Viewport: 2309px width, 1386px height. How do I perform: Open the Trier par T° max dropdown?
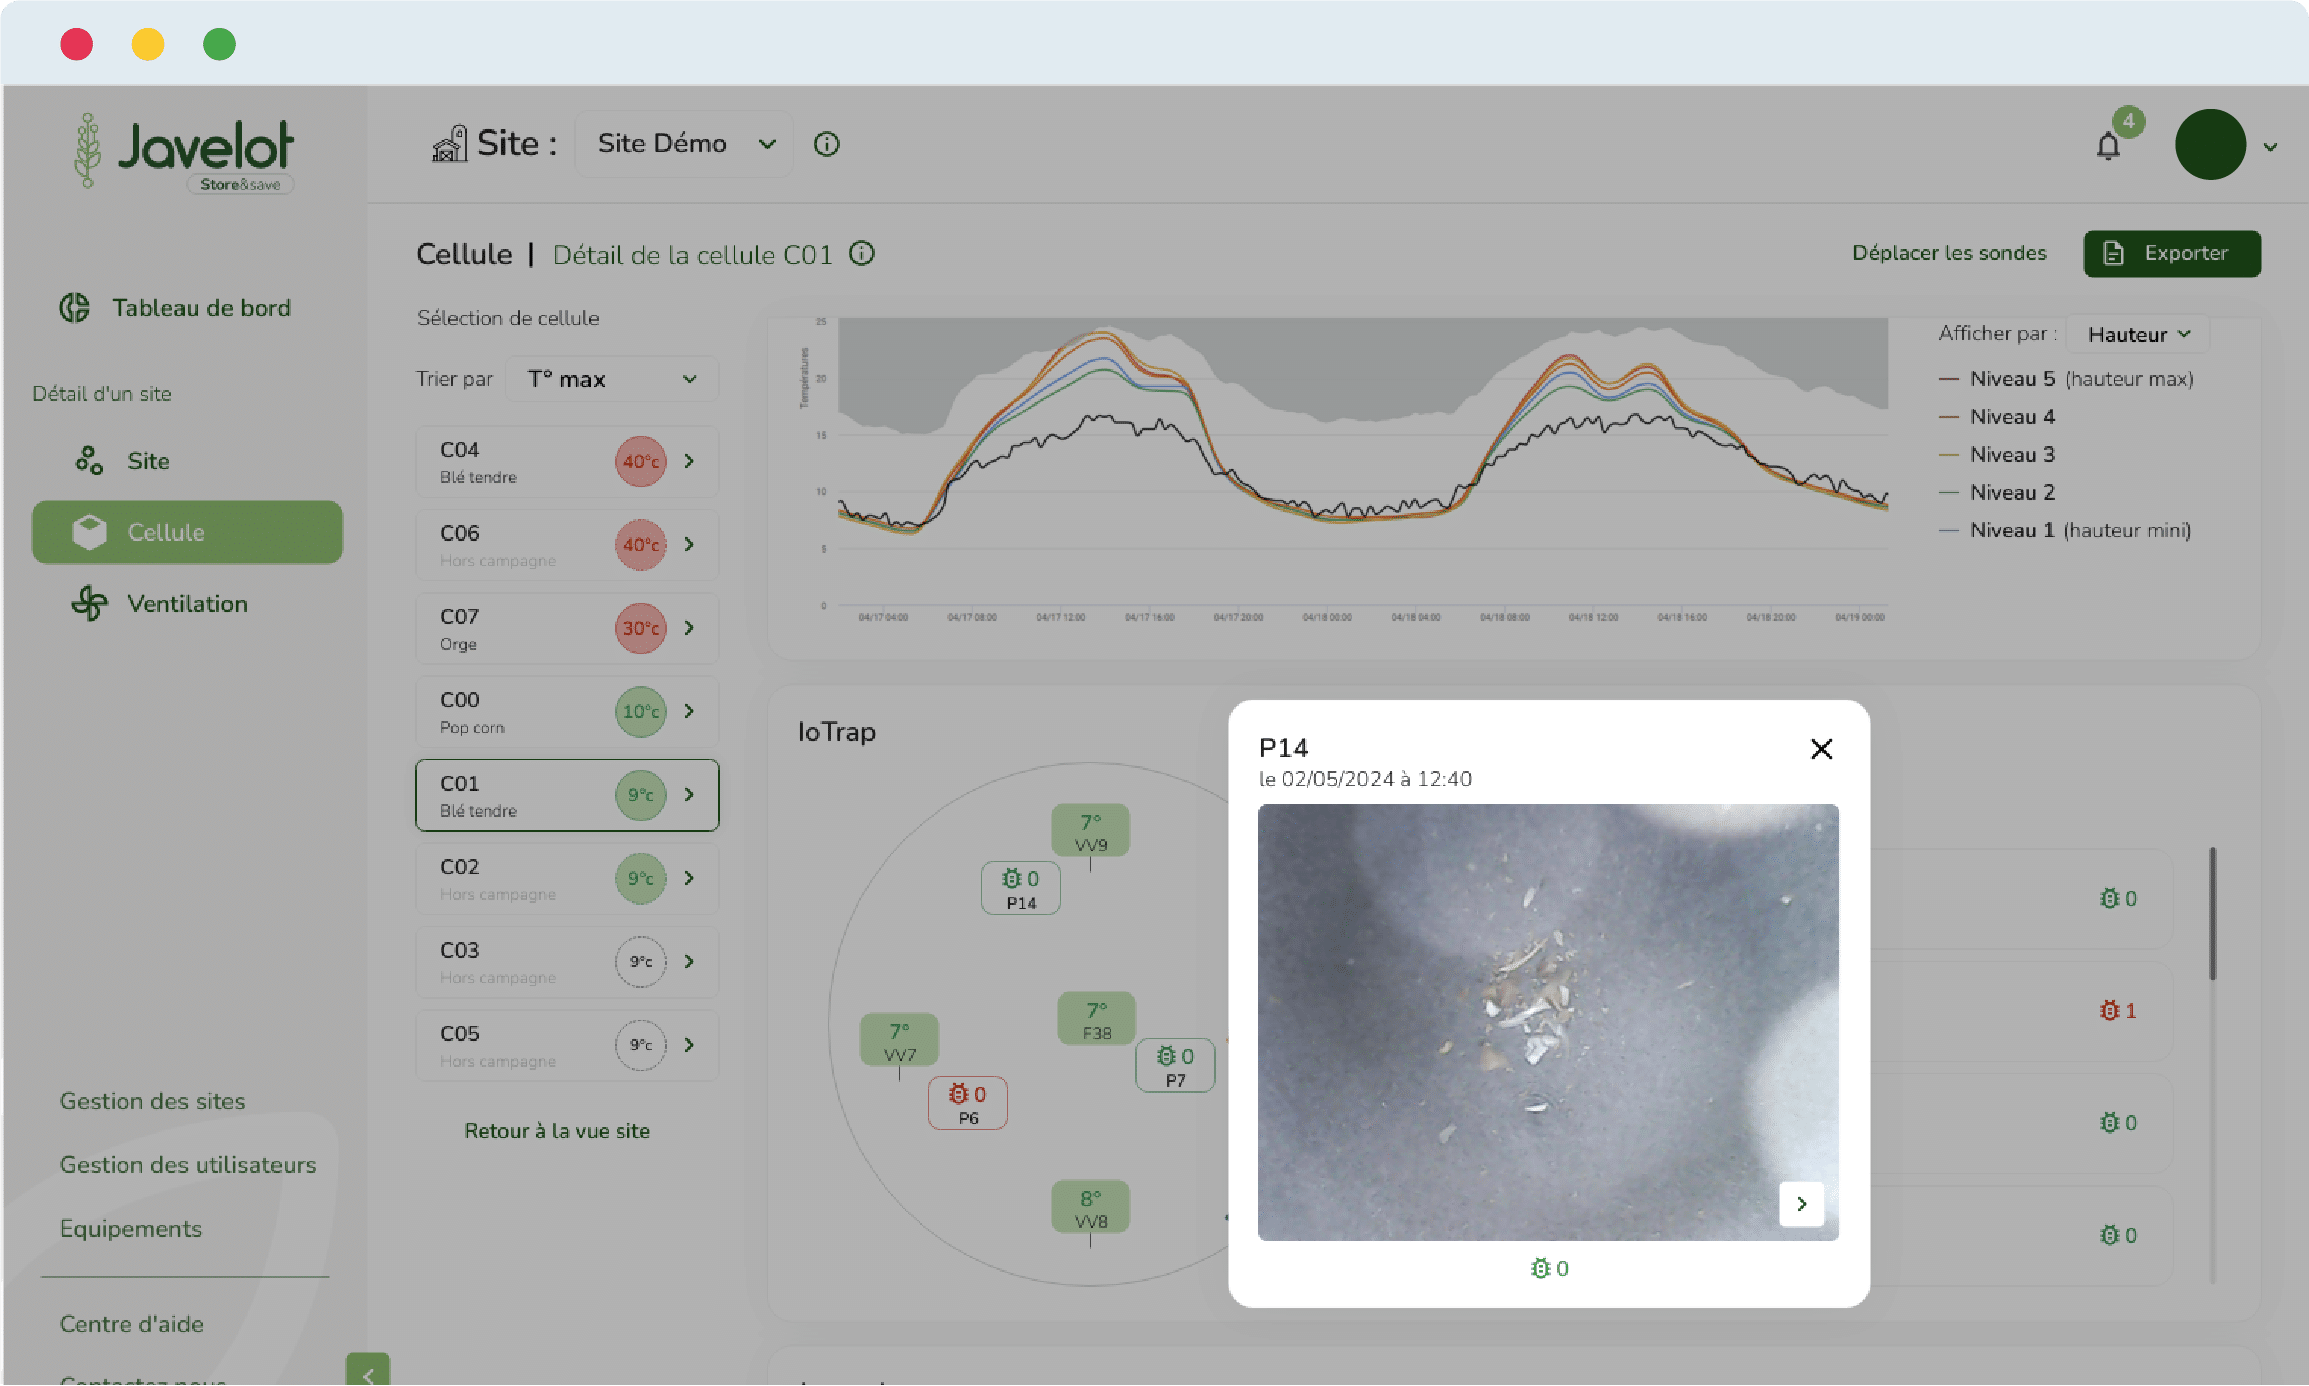tap(611, 380)
